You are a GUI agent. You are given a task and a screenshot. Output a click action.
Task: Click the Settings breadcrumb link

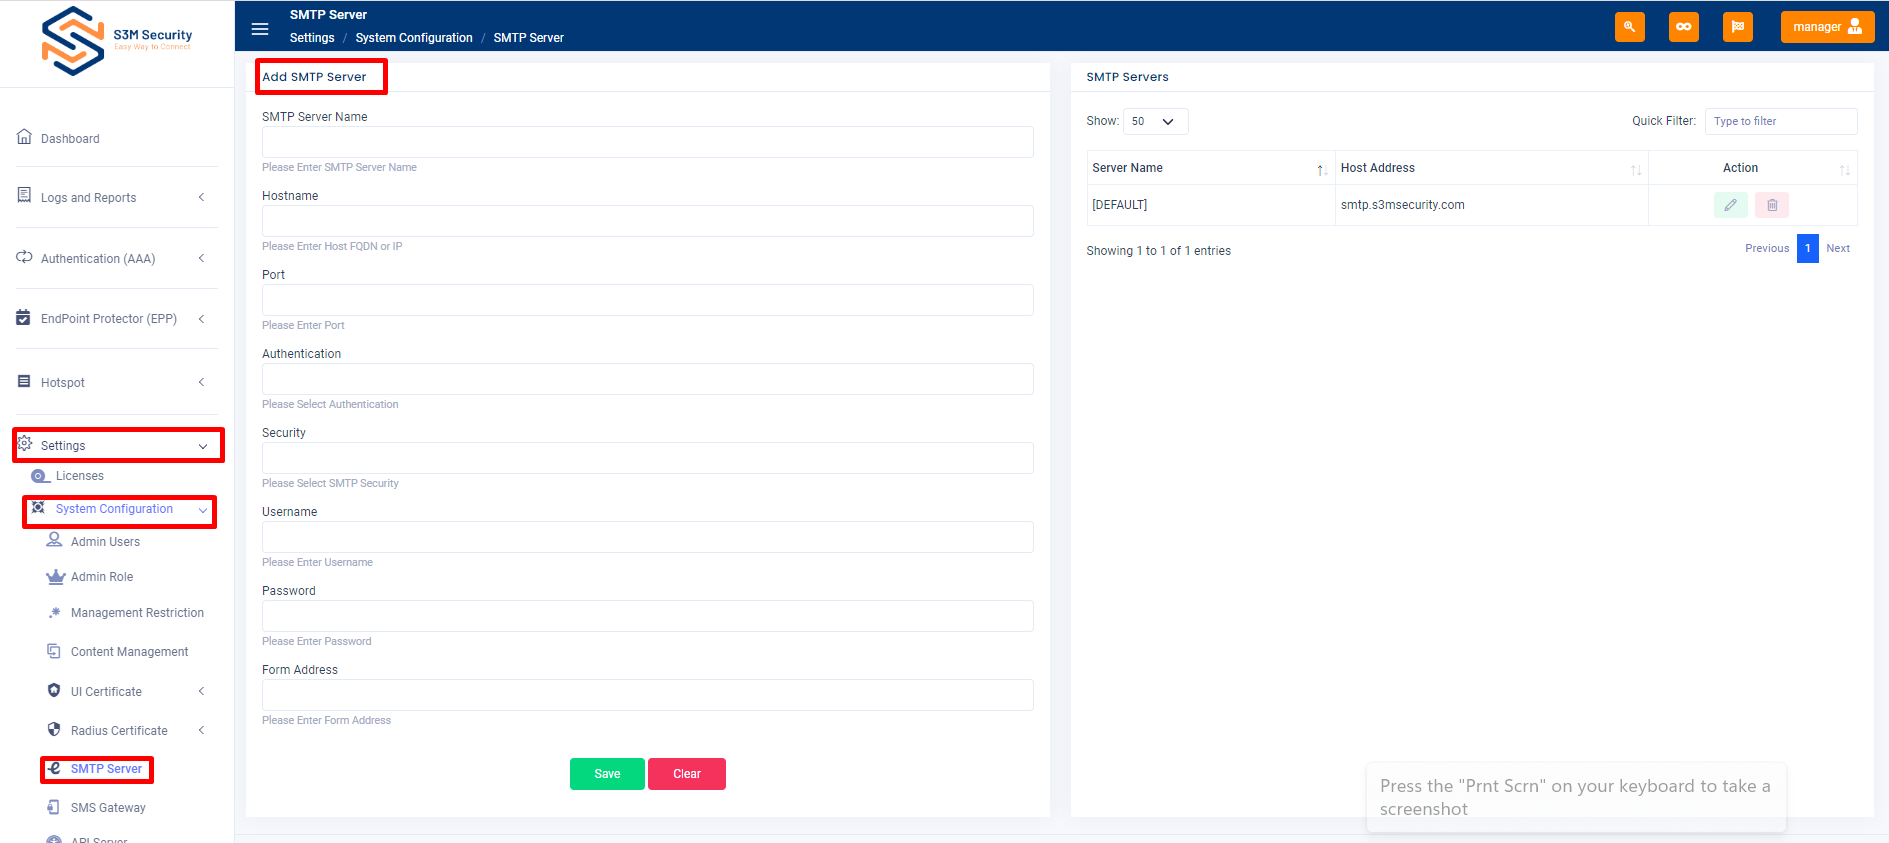[x=312, y=38]
